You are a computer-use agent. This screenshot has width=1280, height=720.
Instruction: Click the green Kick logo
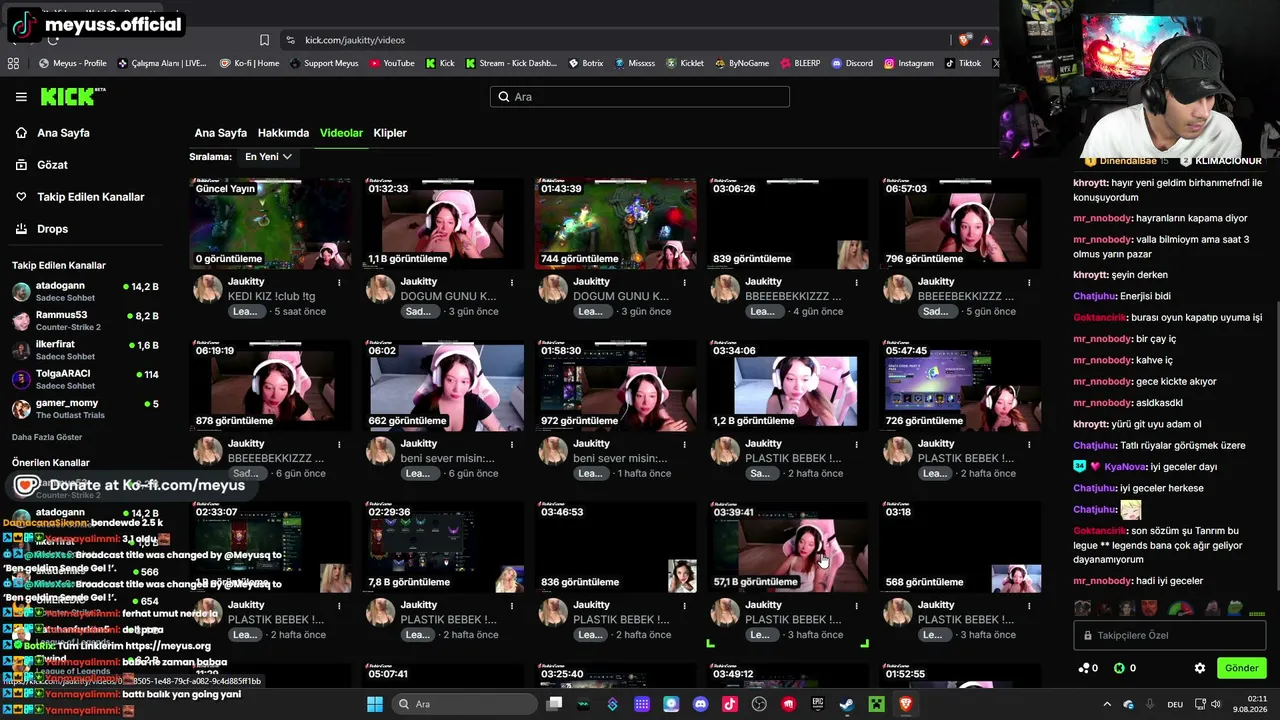tap(72, 96)
